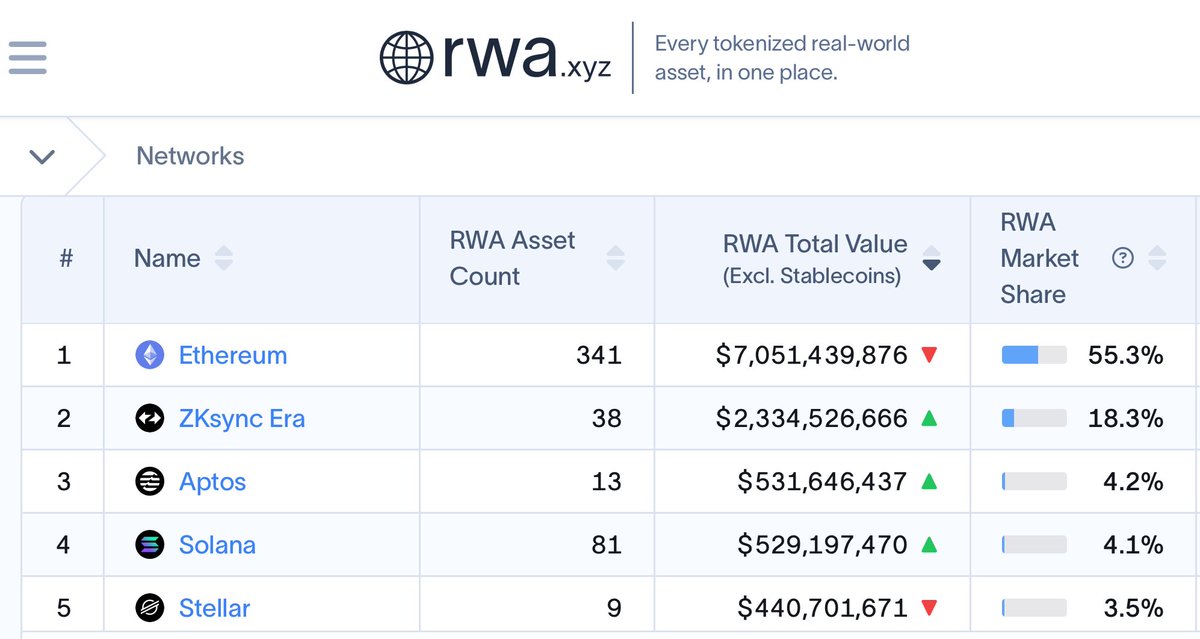Click Aptos's green up trend arrow
Viewport: 1200px width, 639px height.
[929, 481]
